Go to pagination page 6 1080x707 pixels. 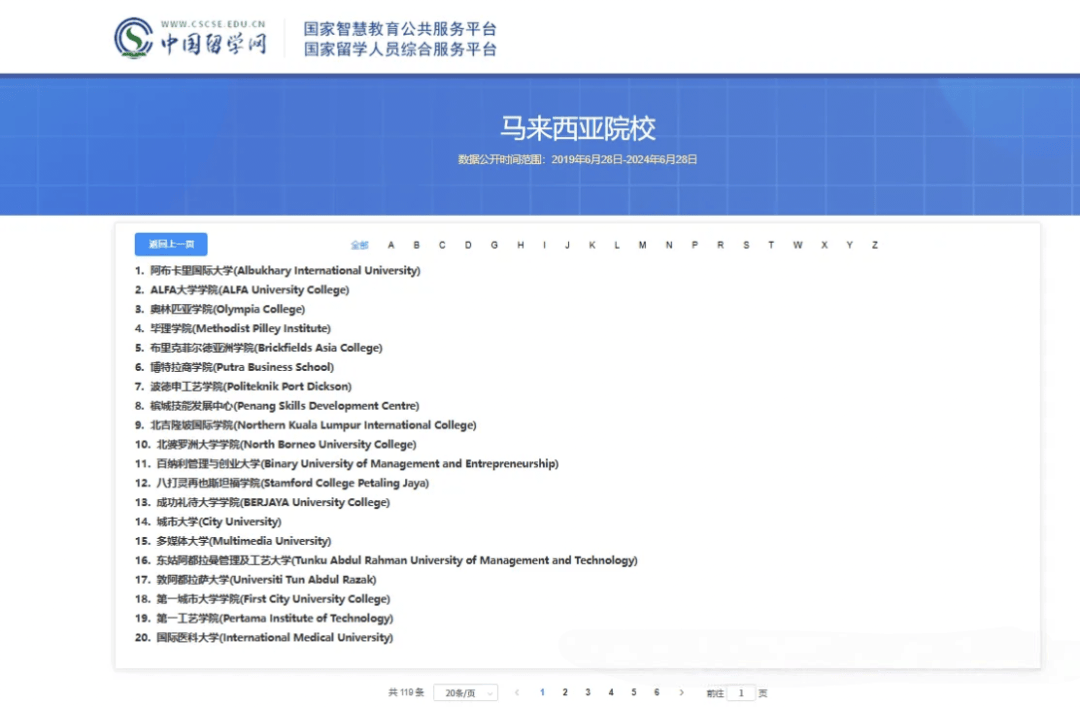point(656,693)
